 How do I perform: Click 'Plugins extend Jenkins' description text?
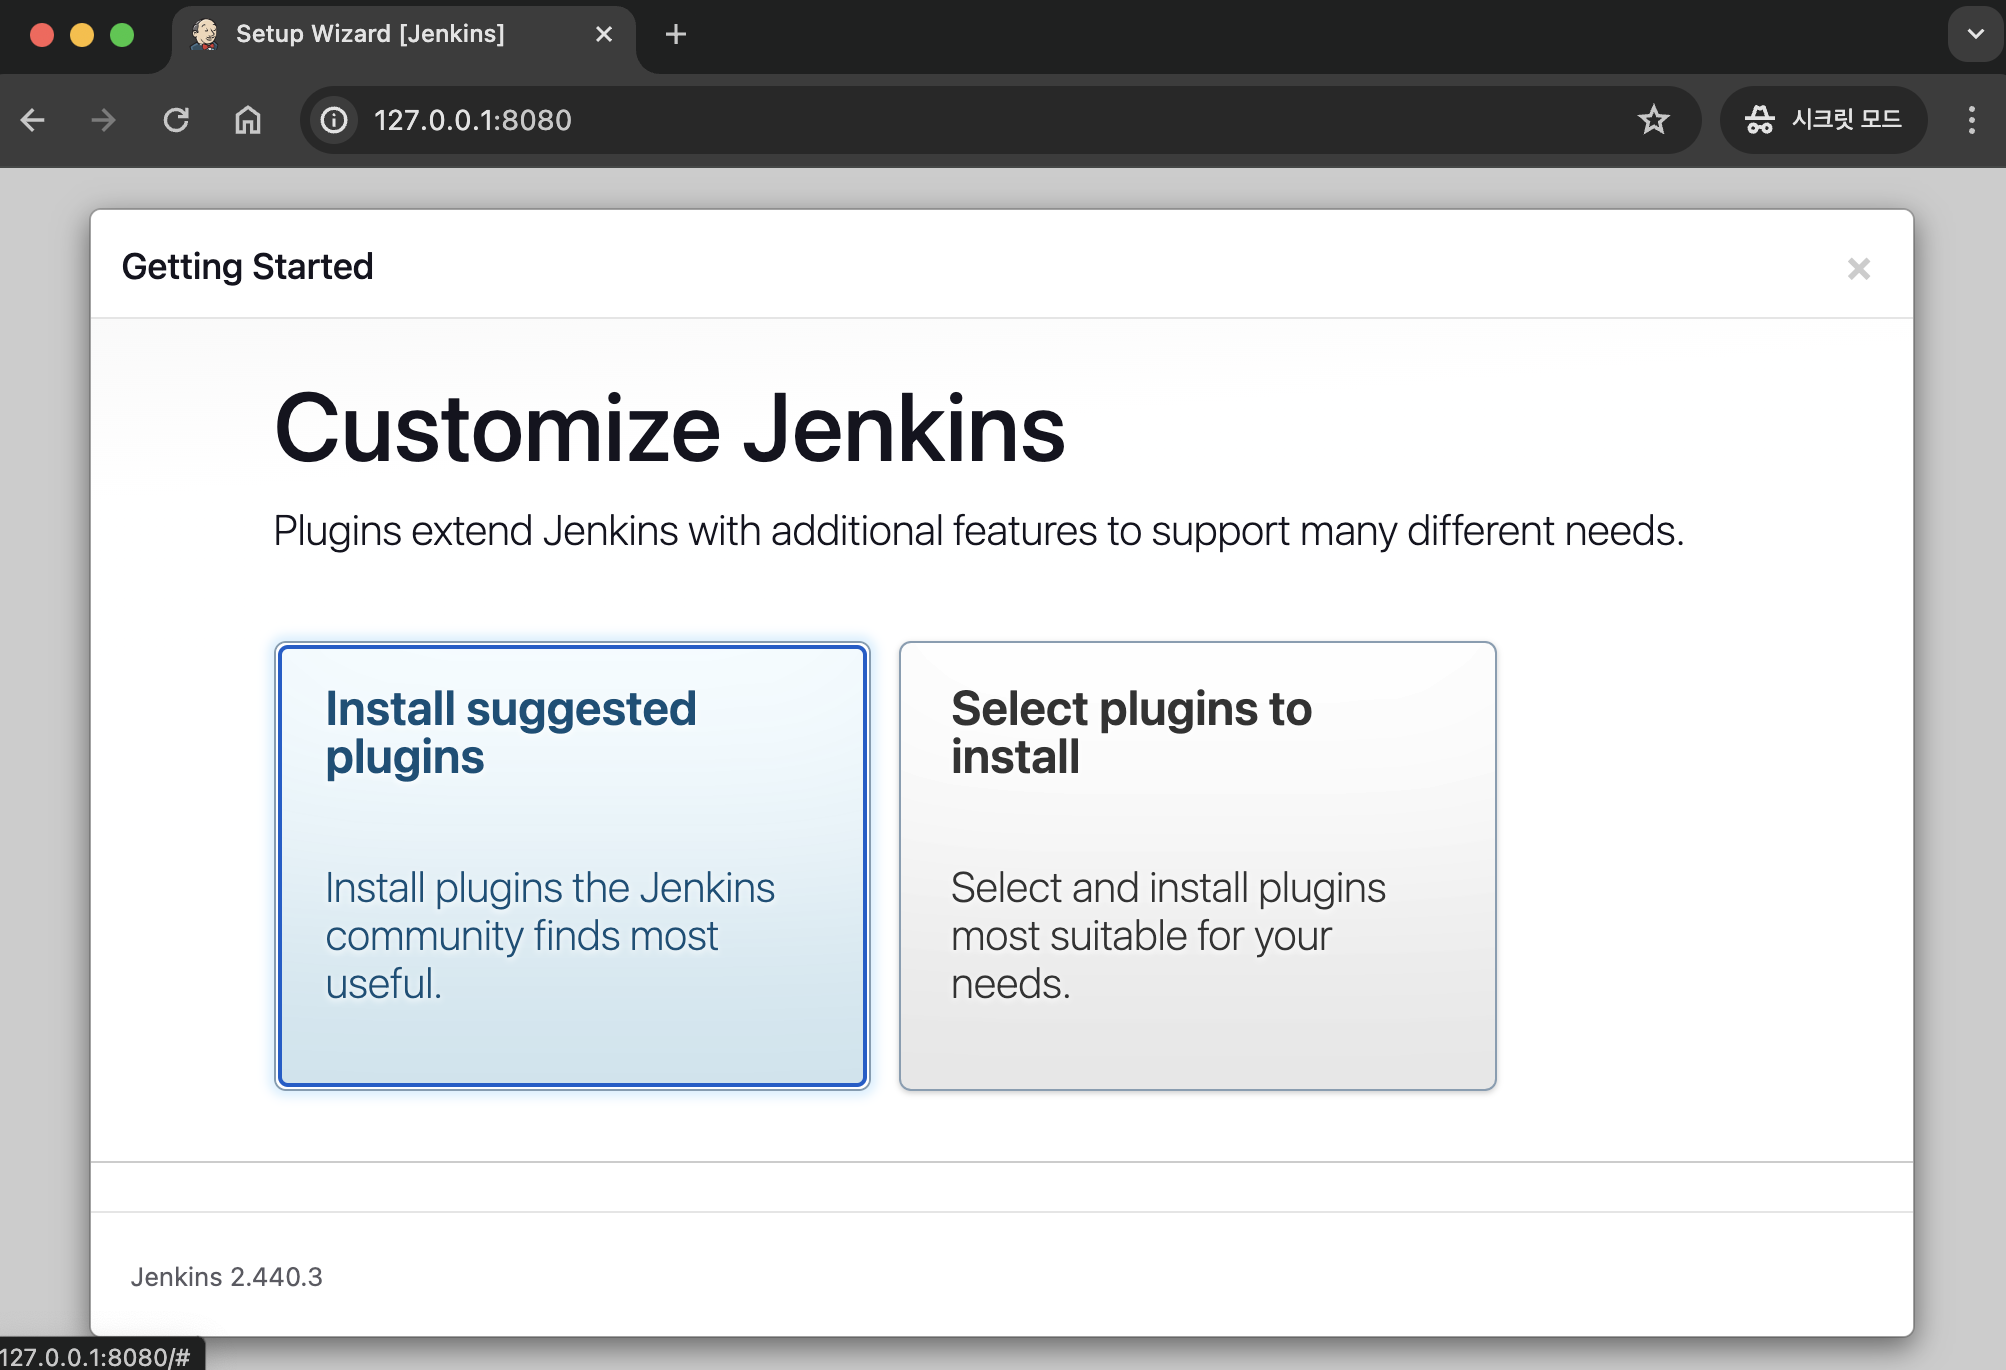click(x=979, y=531)
